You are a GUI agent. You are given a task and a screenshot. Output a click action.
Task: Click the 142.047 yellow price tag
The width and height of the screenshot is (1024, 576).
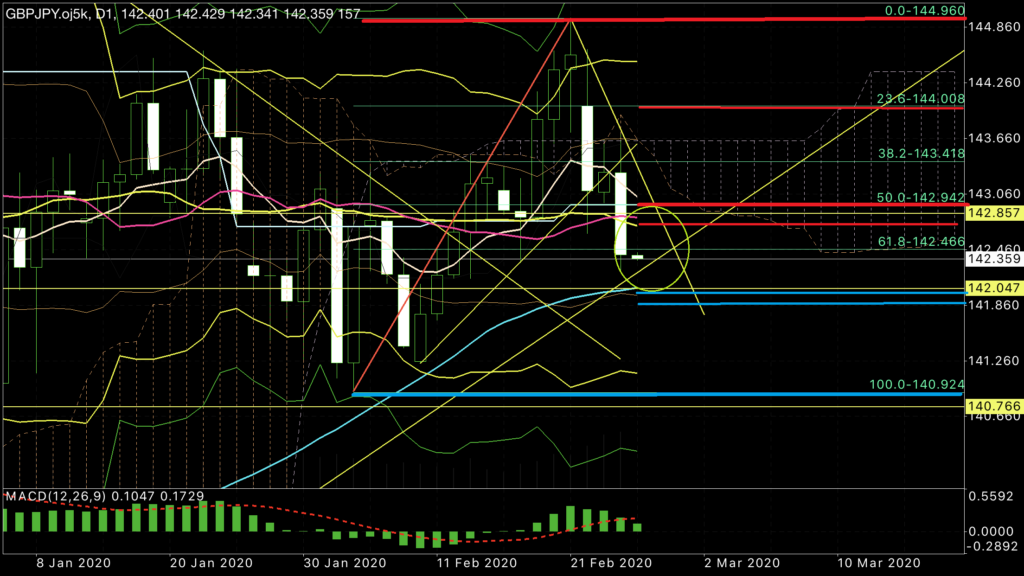[x=993, y=288]
